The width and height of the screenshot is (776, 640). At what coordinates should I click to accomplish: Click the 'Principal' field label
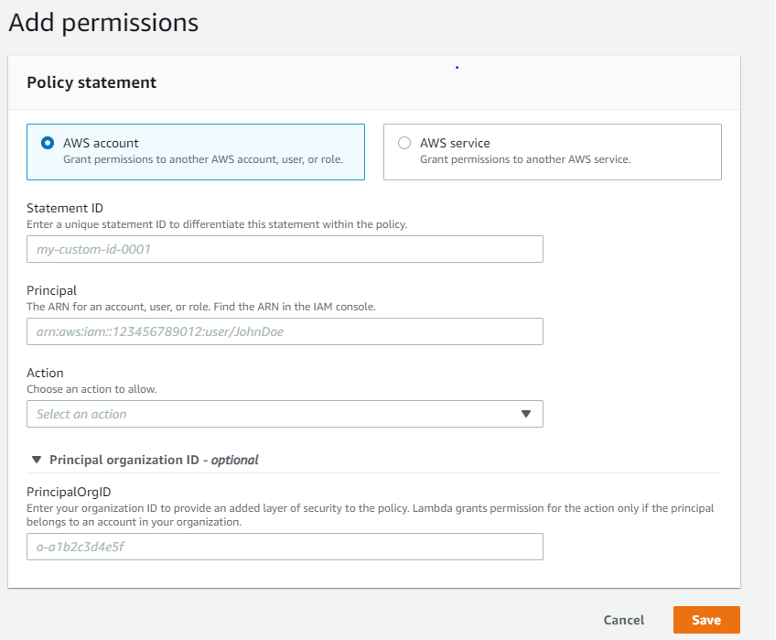pyautogui.click(x=52, y=290)
